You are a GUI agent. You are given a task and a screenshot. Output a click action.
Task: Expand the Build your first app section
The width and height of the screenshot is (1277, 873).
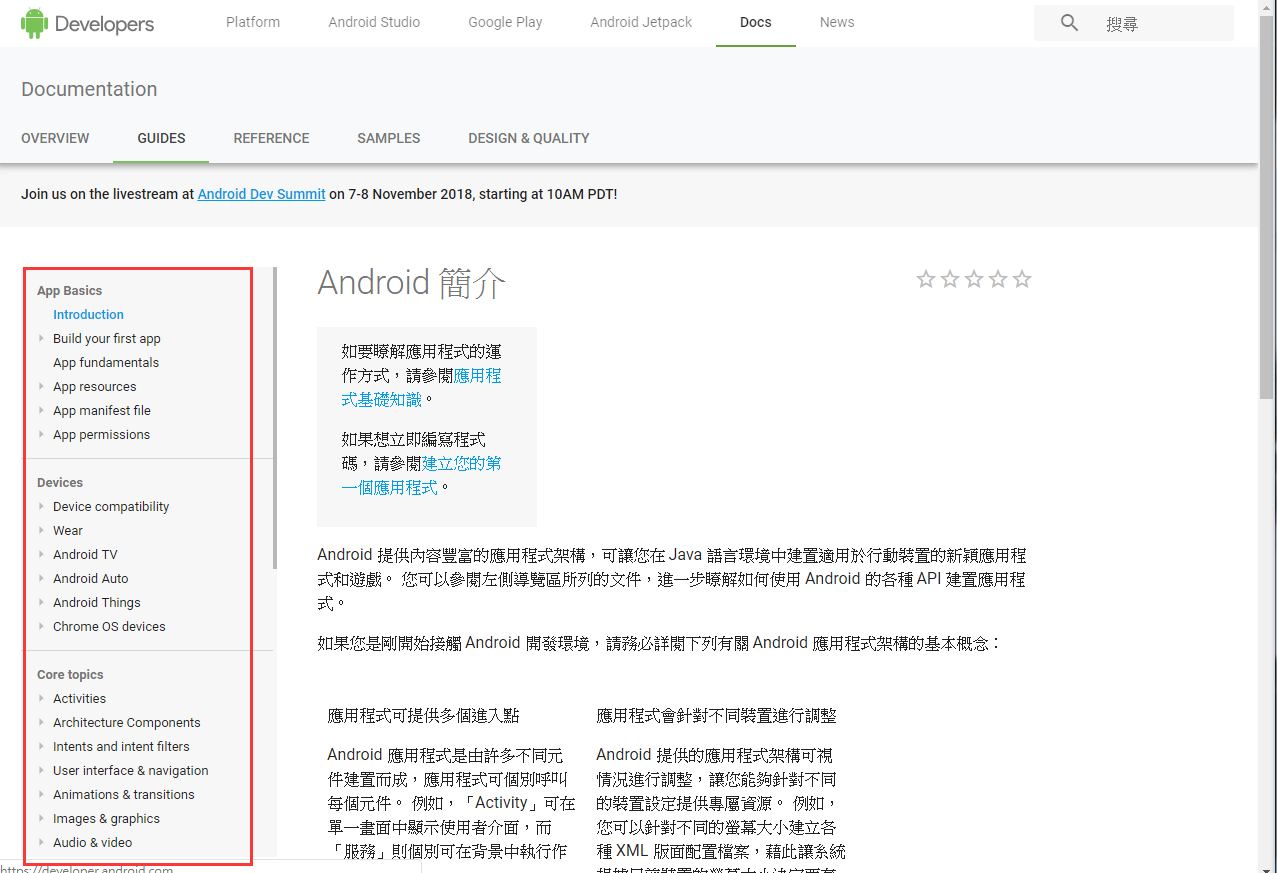click(x=41, y=338)
